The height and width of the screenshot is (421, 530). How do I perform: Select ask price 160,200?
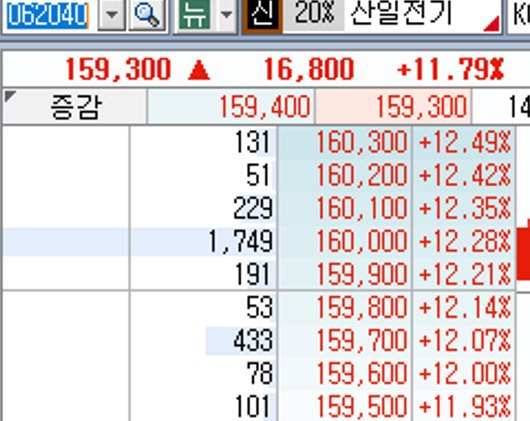pos(362,175)
